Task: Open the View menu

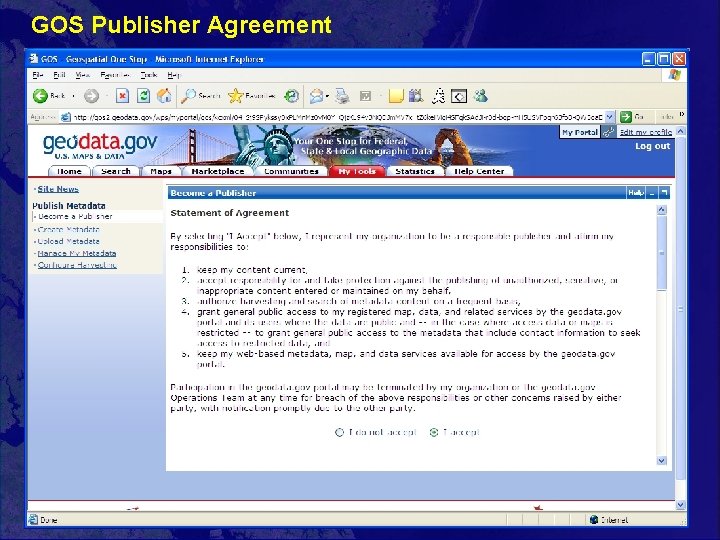Action: tap(83, 74)
